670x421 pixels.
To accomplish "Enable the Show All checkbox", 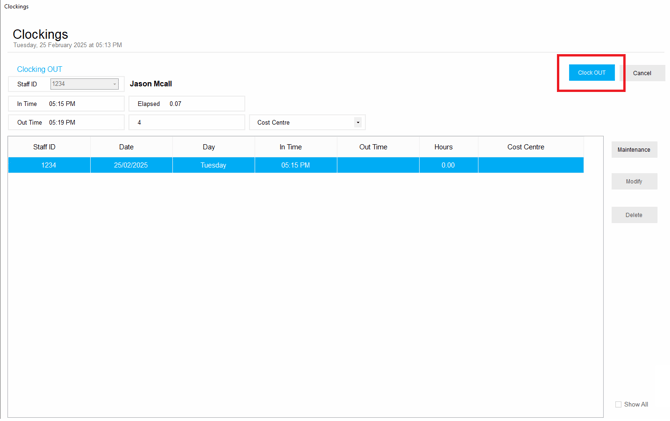I will tap(618, 405).
